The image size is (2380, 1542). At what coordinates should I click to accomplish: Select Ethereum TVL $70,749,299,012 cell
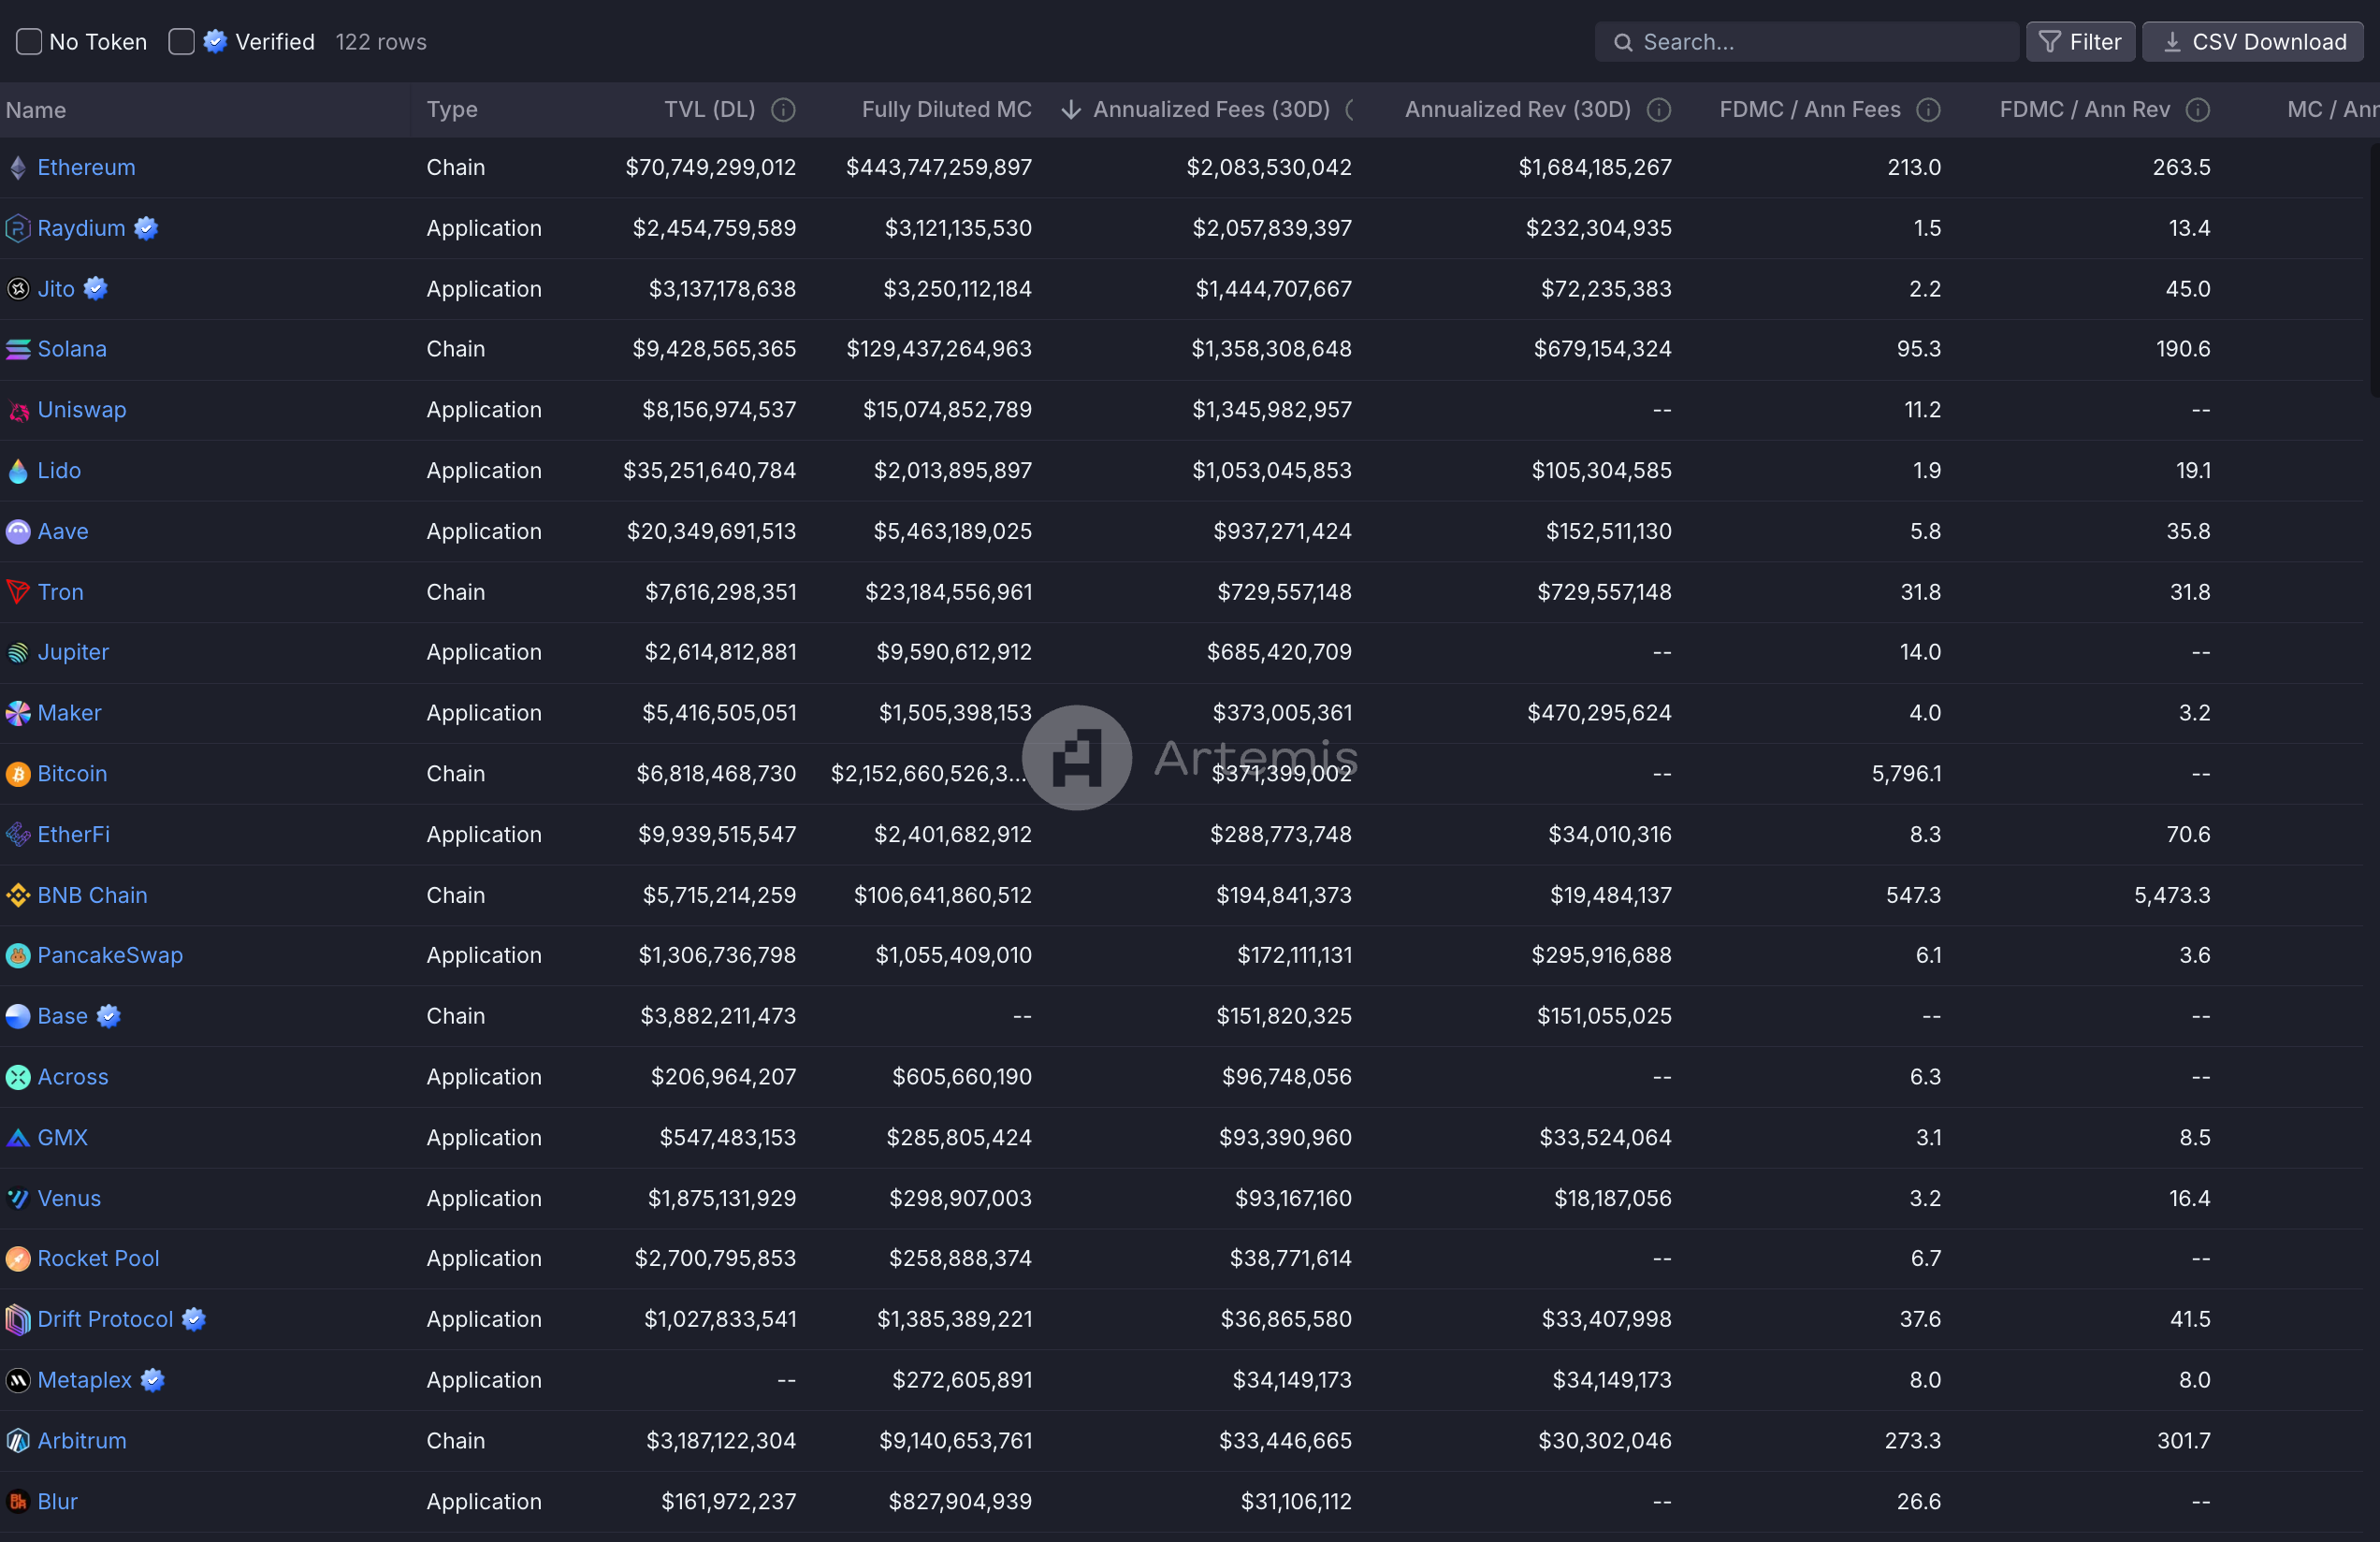pyautogui.click(x=710, y=168)
